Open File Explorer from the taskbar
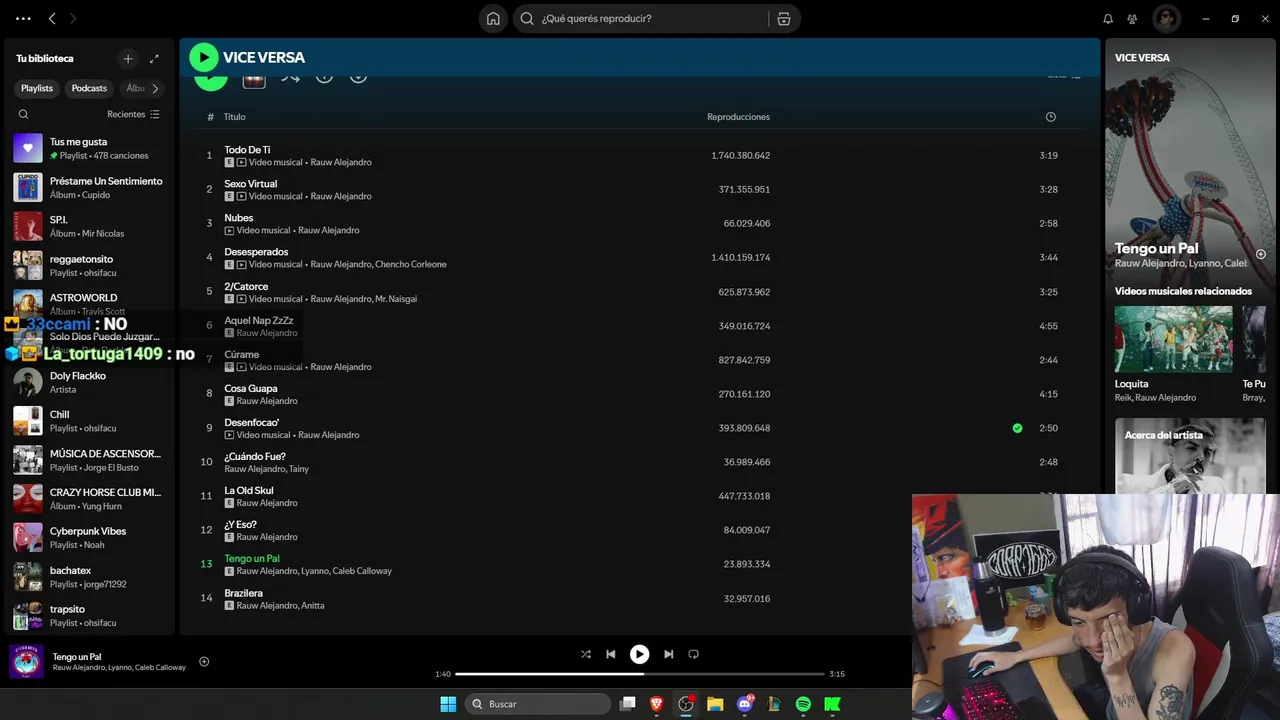 point(715,704)
